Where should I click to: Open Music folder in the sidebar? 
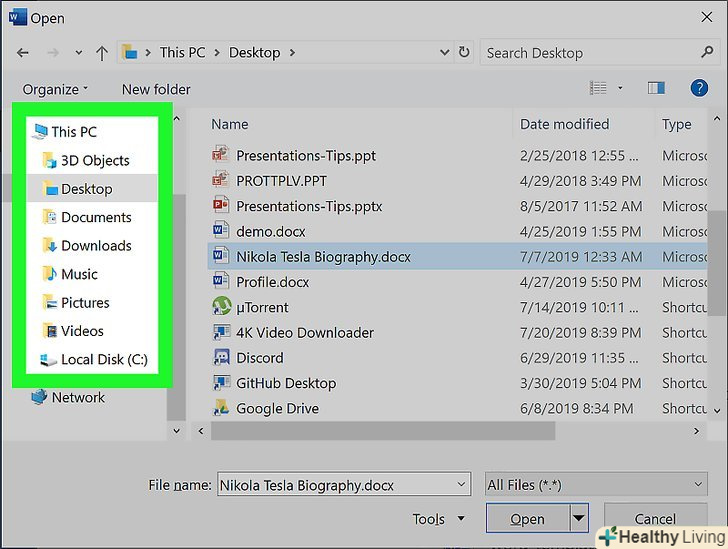click(70, 274)
